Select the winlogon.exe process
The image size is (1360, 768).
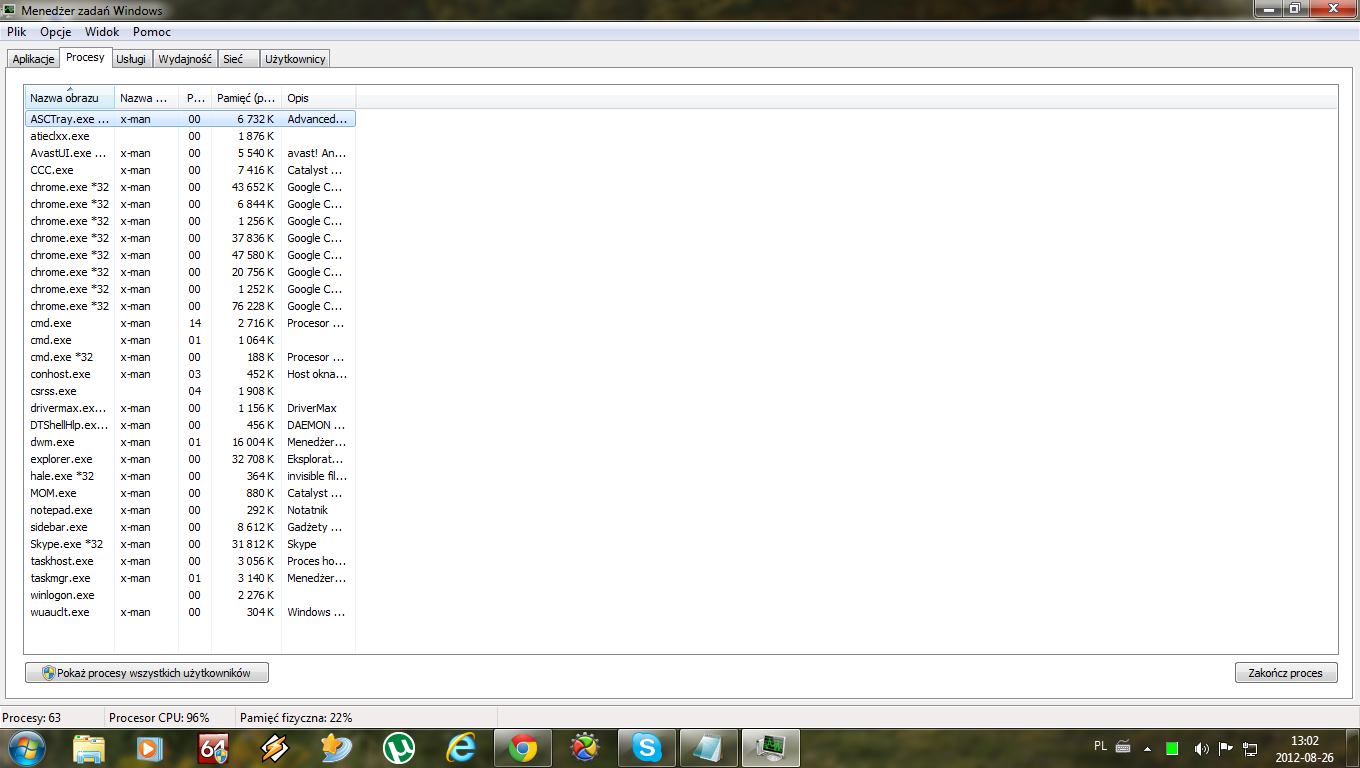190,595
